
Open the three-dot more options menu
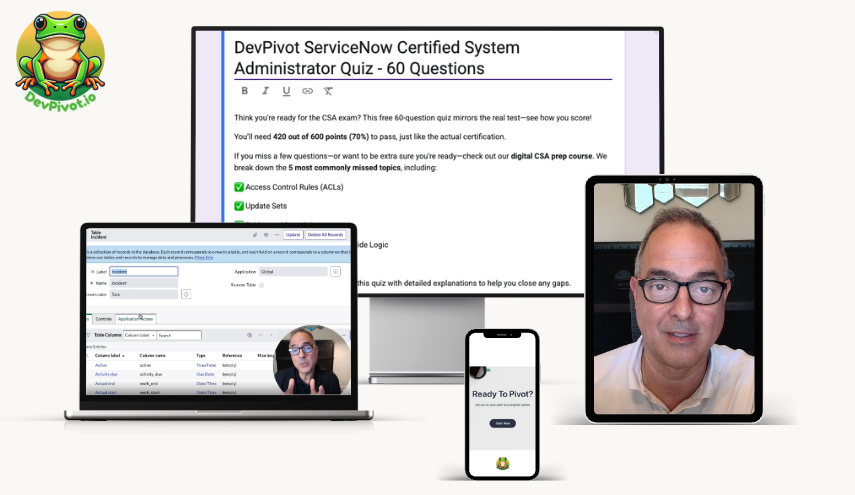[x=275, y=235]
